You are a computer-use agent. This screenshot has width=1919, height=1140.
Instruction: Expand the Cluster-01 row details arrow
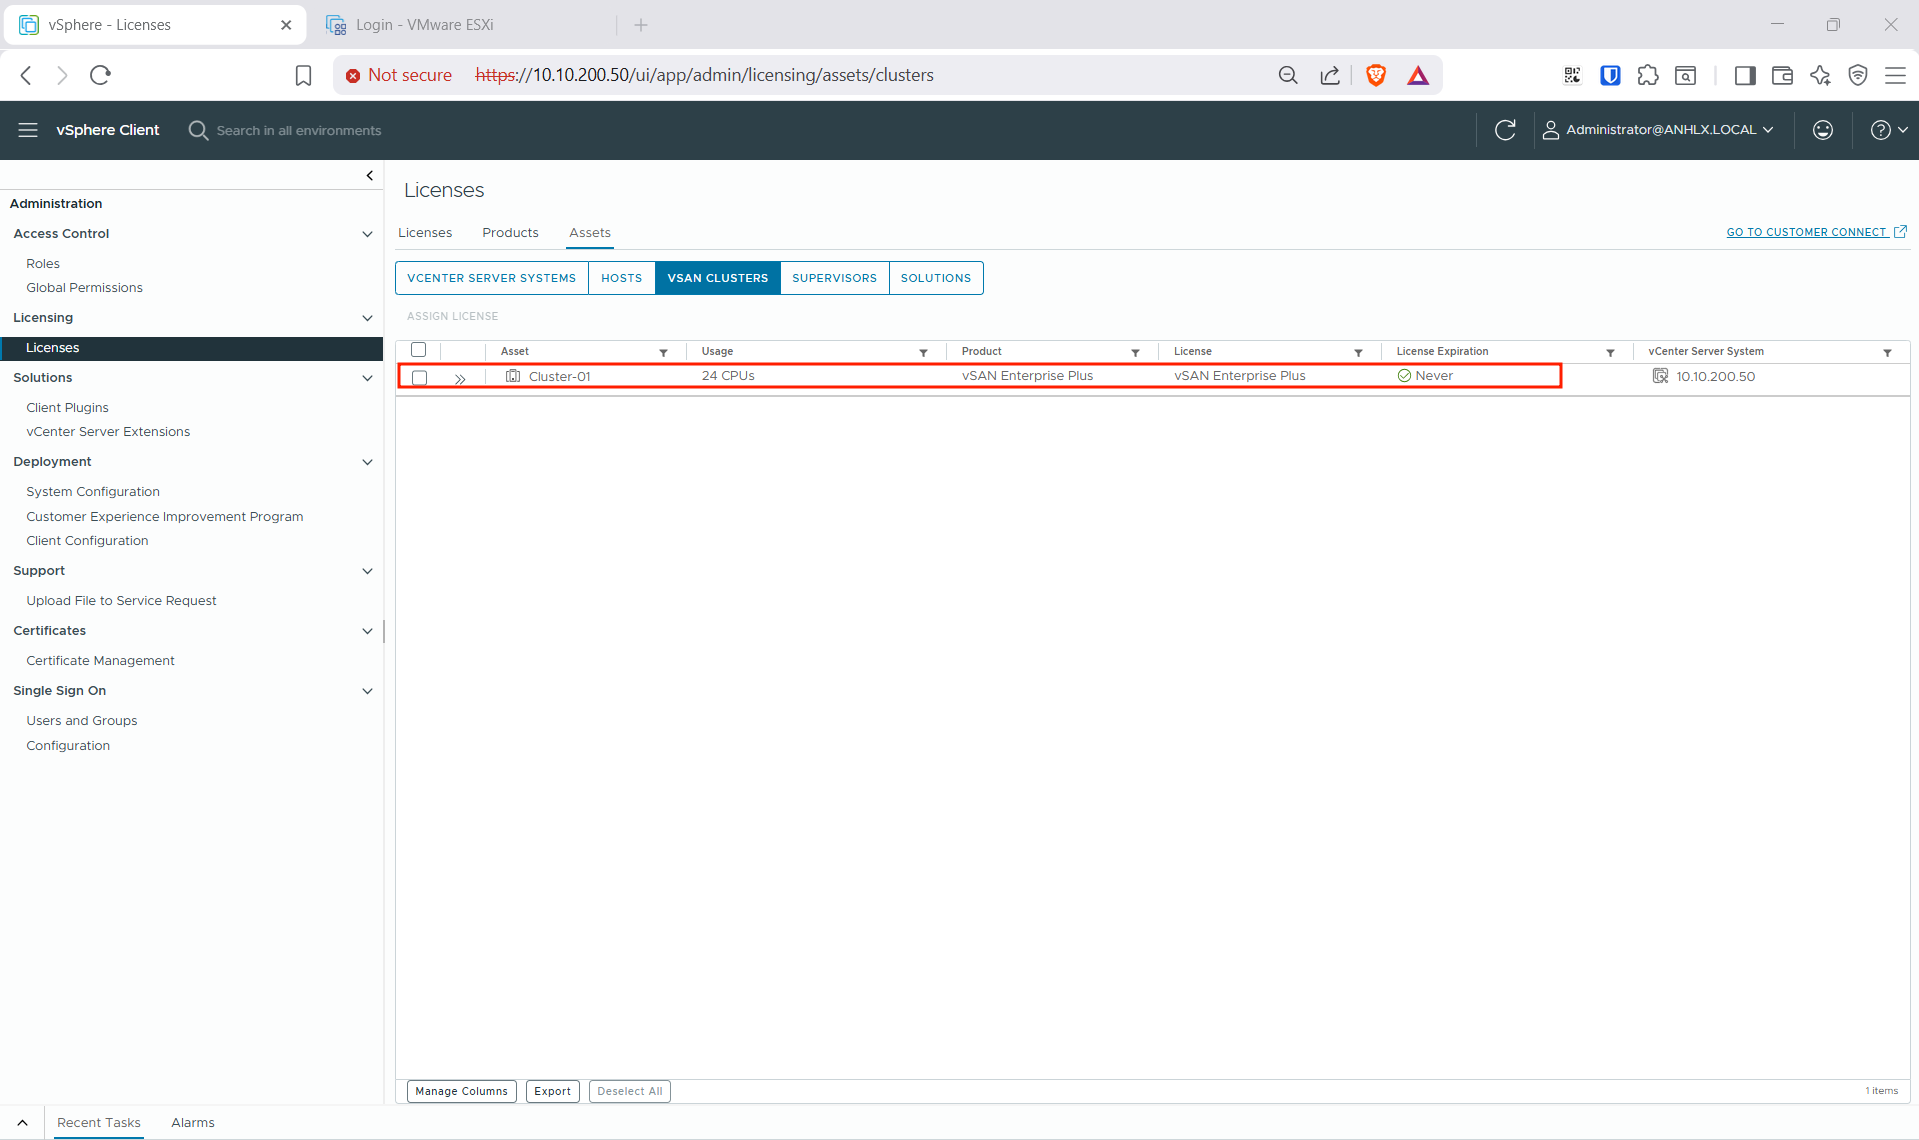(460, 378)
